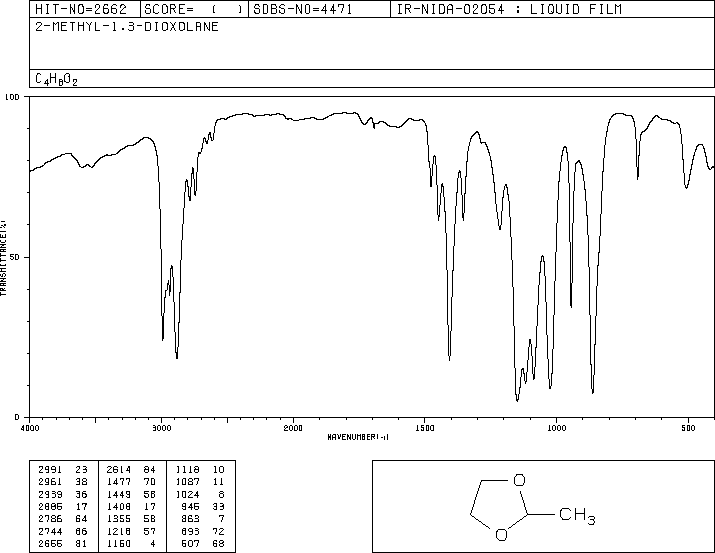Select the 1408 peak table entry
The height and width of the screenshot is (553, 715).
point(131,507)
